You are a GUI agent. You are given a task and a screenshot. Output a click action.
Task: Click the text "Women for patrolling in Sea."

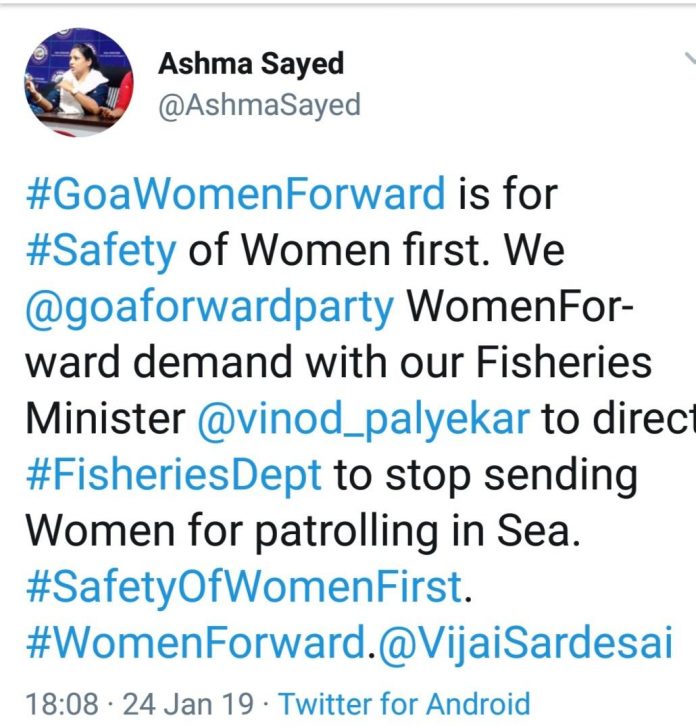point(303,530)
